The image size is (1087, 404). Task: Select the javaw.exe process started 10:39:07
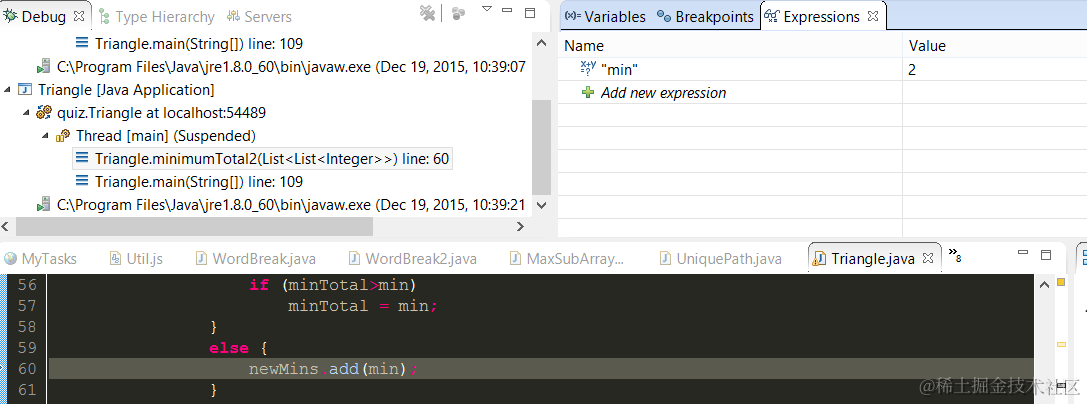(291, 67)
